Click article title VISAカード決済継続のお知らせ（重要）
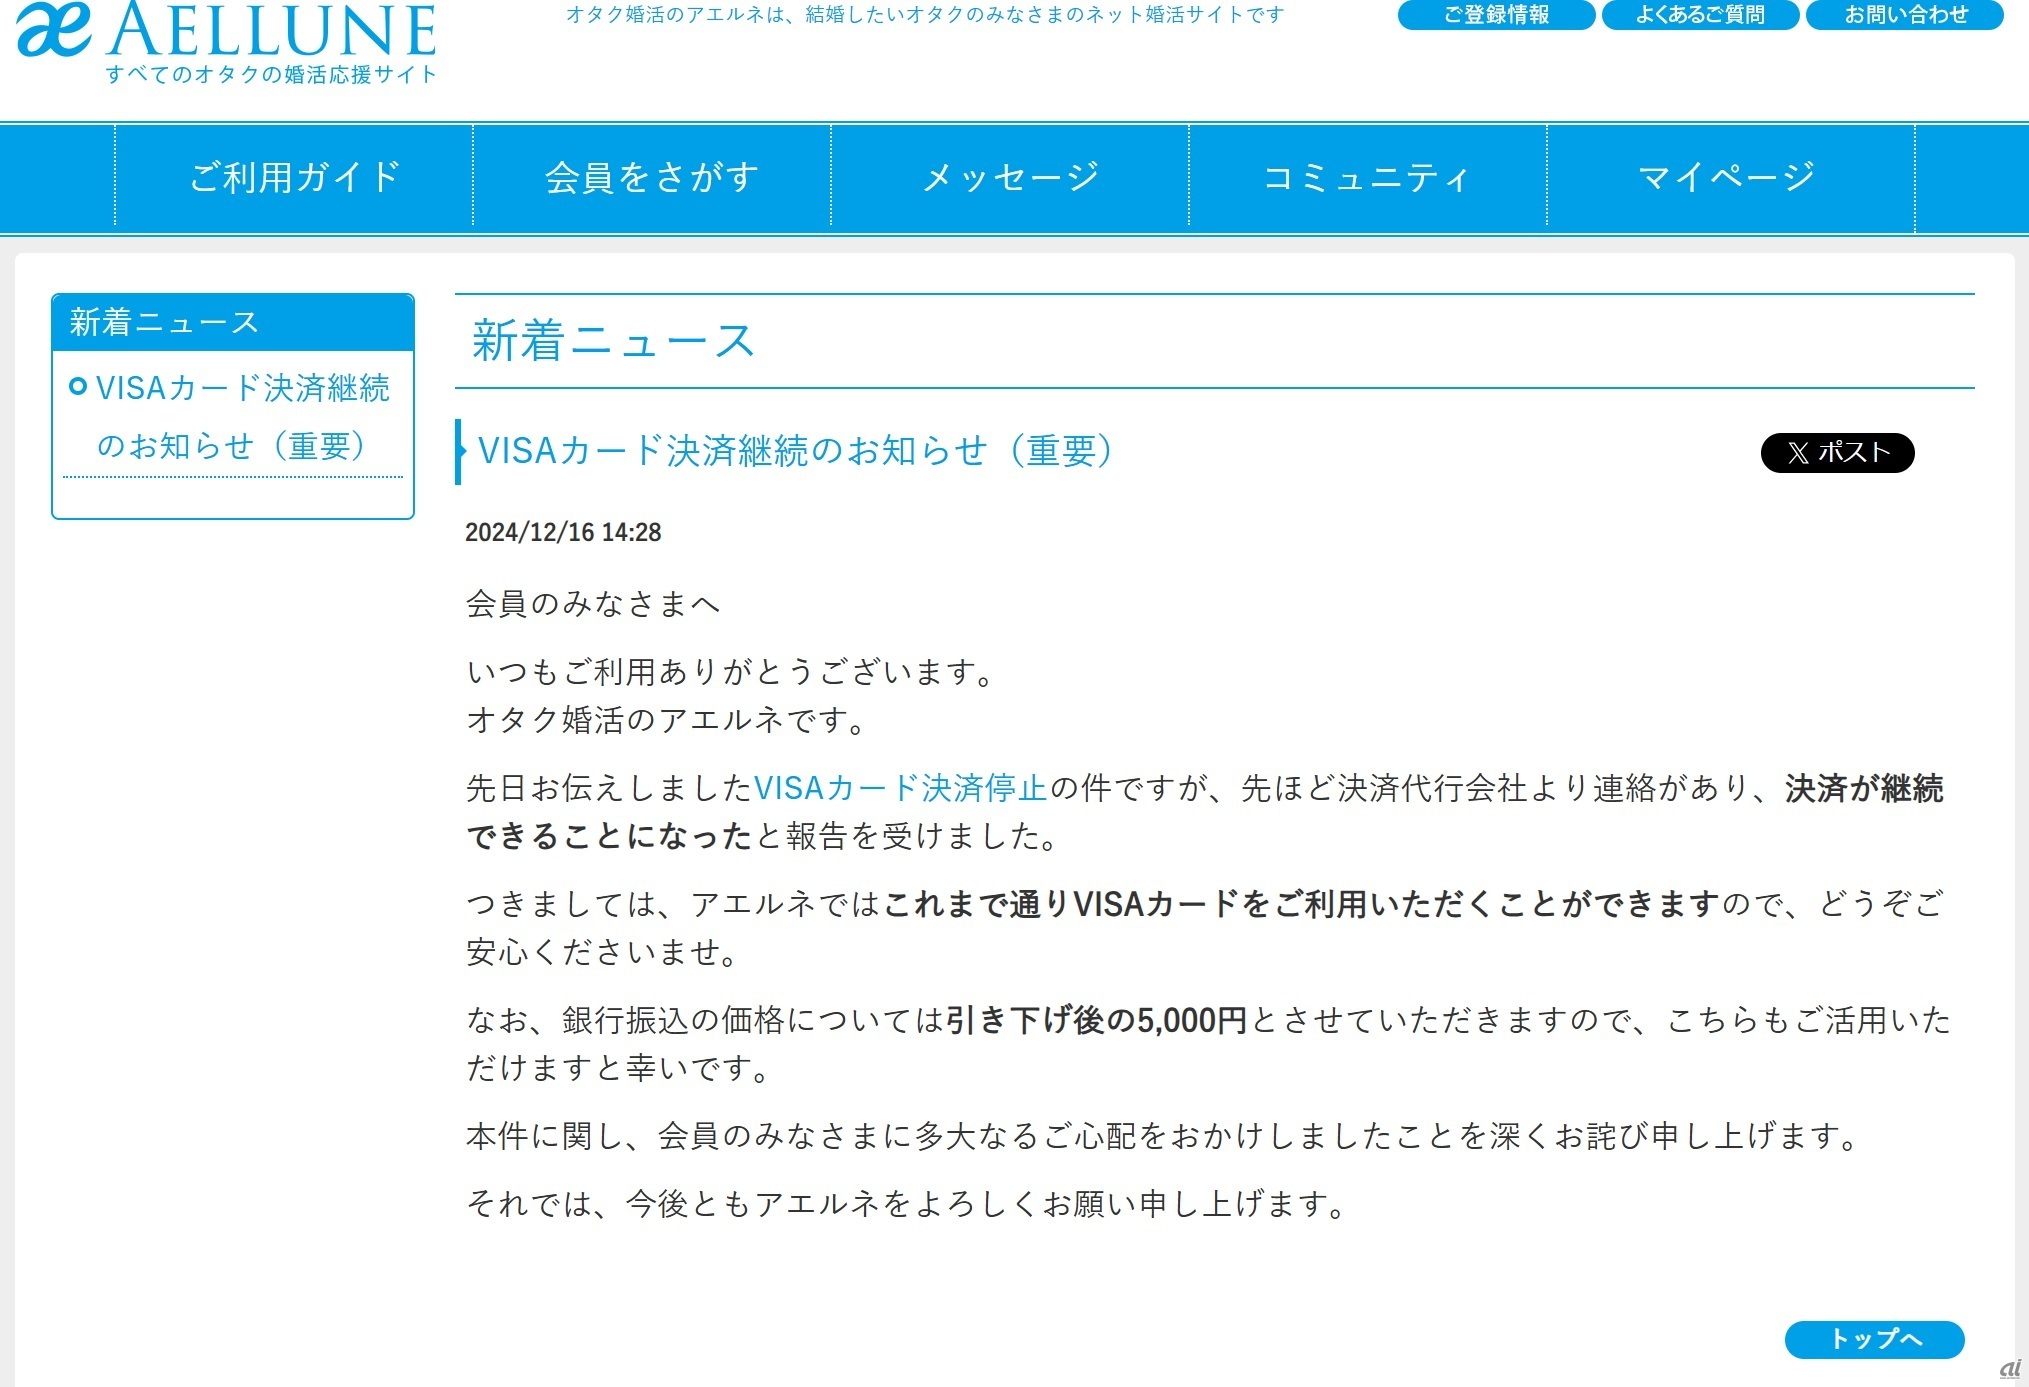 pos(795,451)
